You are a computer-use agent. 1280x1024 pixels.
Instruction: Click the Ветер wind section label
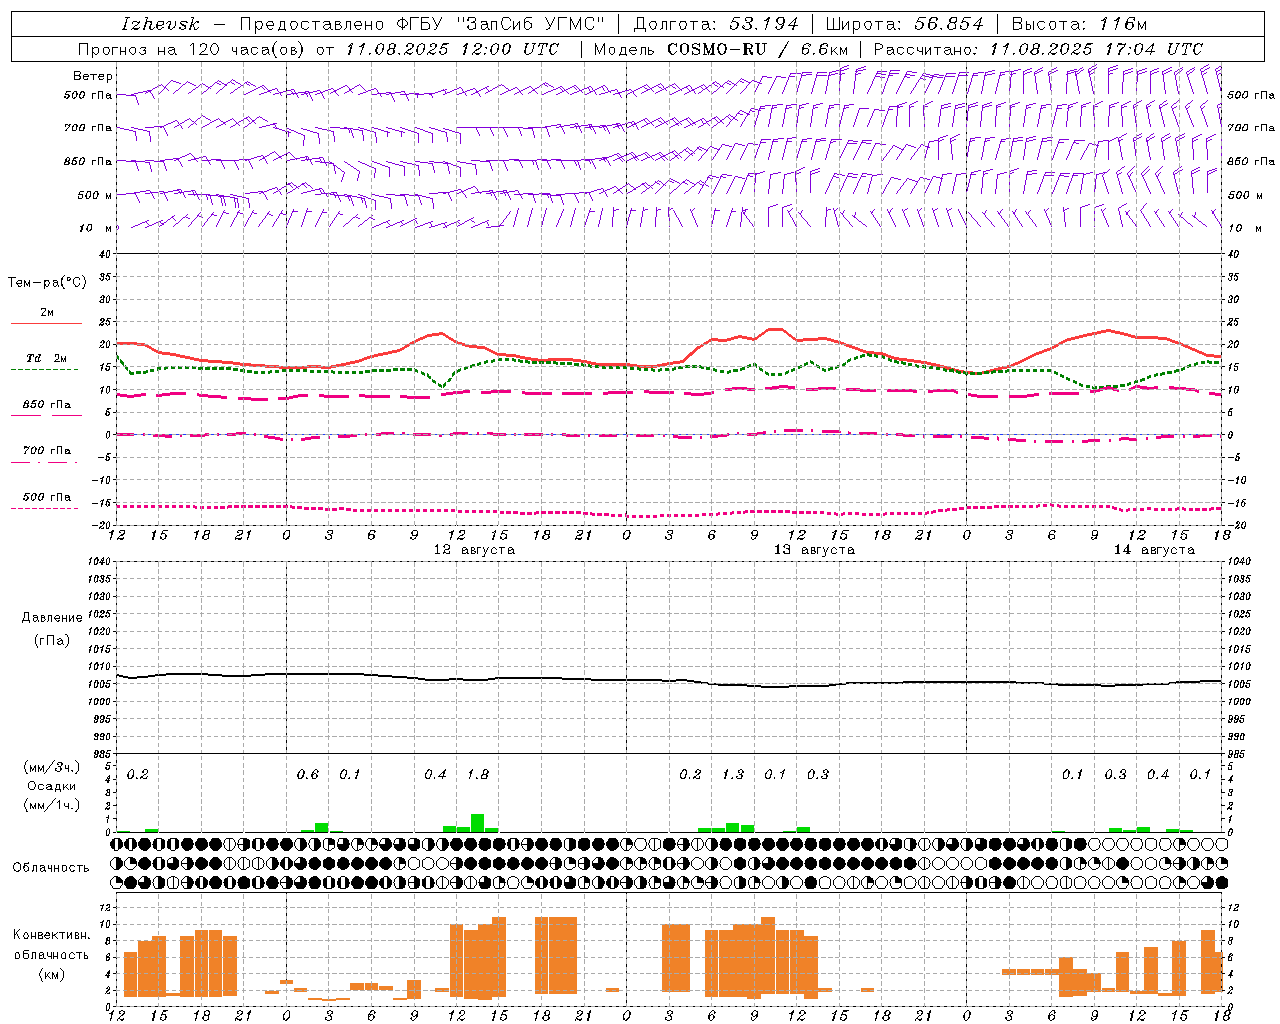tap(93, 76)
